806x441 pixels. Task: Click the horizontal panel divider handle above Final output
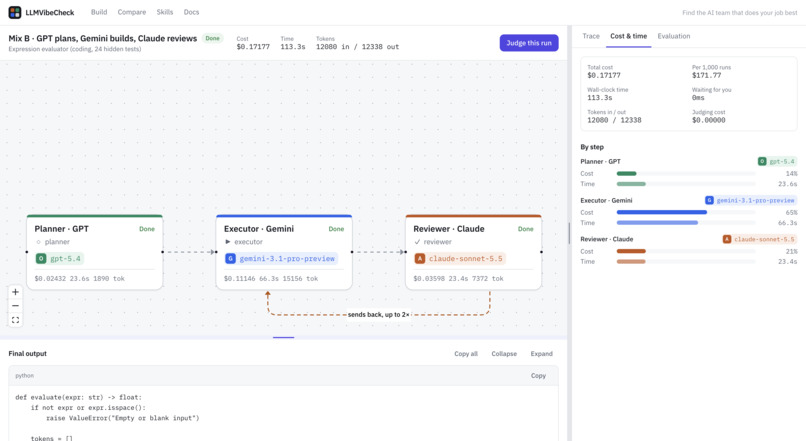point(283,337)
